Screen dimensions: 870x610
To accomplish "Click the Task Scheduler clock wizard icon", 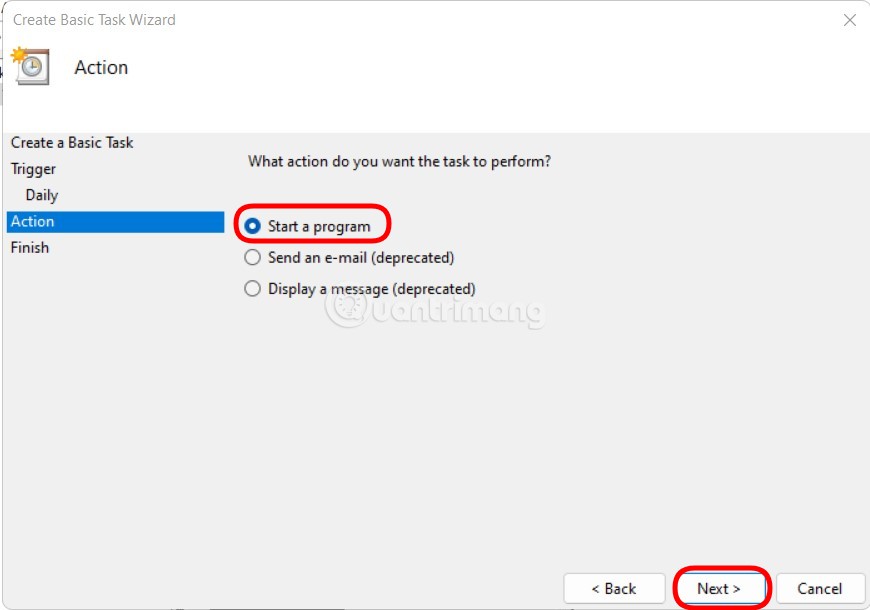I will (x=30, y=66).
